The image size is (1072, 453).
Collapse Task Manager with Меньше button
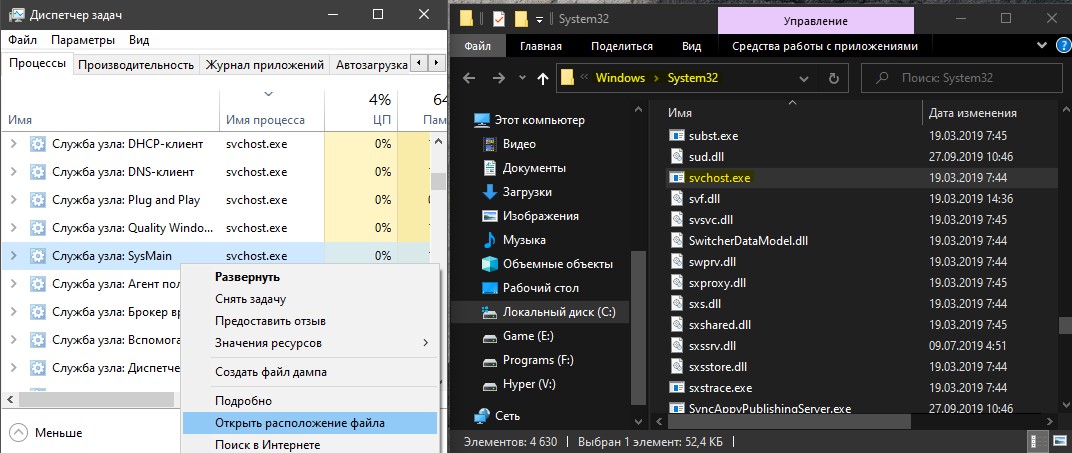pos(46,433)
